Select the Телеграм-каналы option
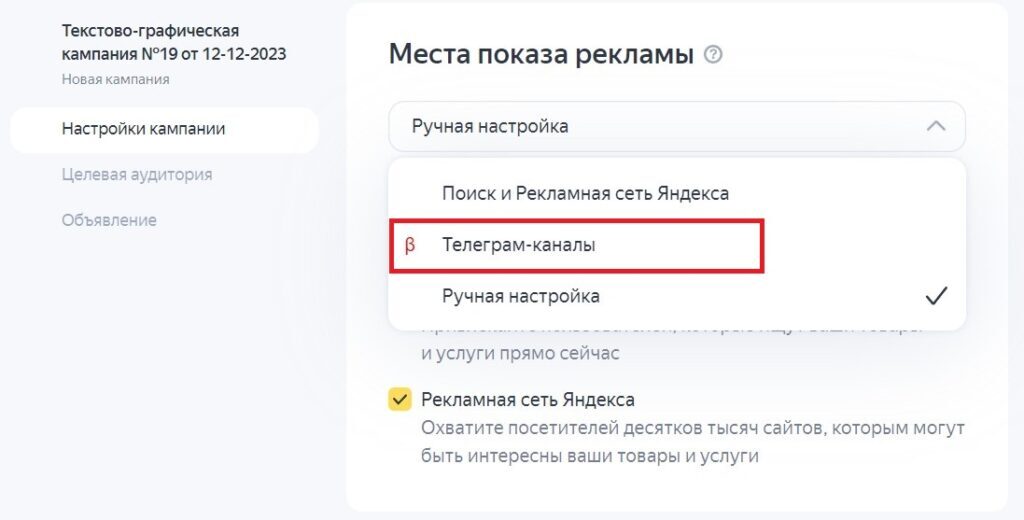This screenshot has height=520, width=1024. click(x=519, y=245)
